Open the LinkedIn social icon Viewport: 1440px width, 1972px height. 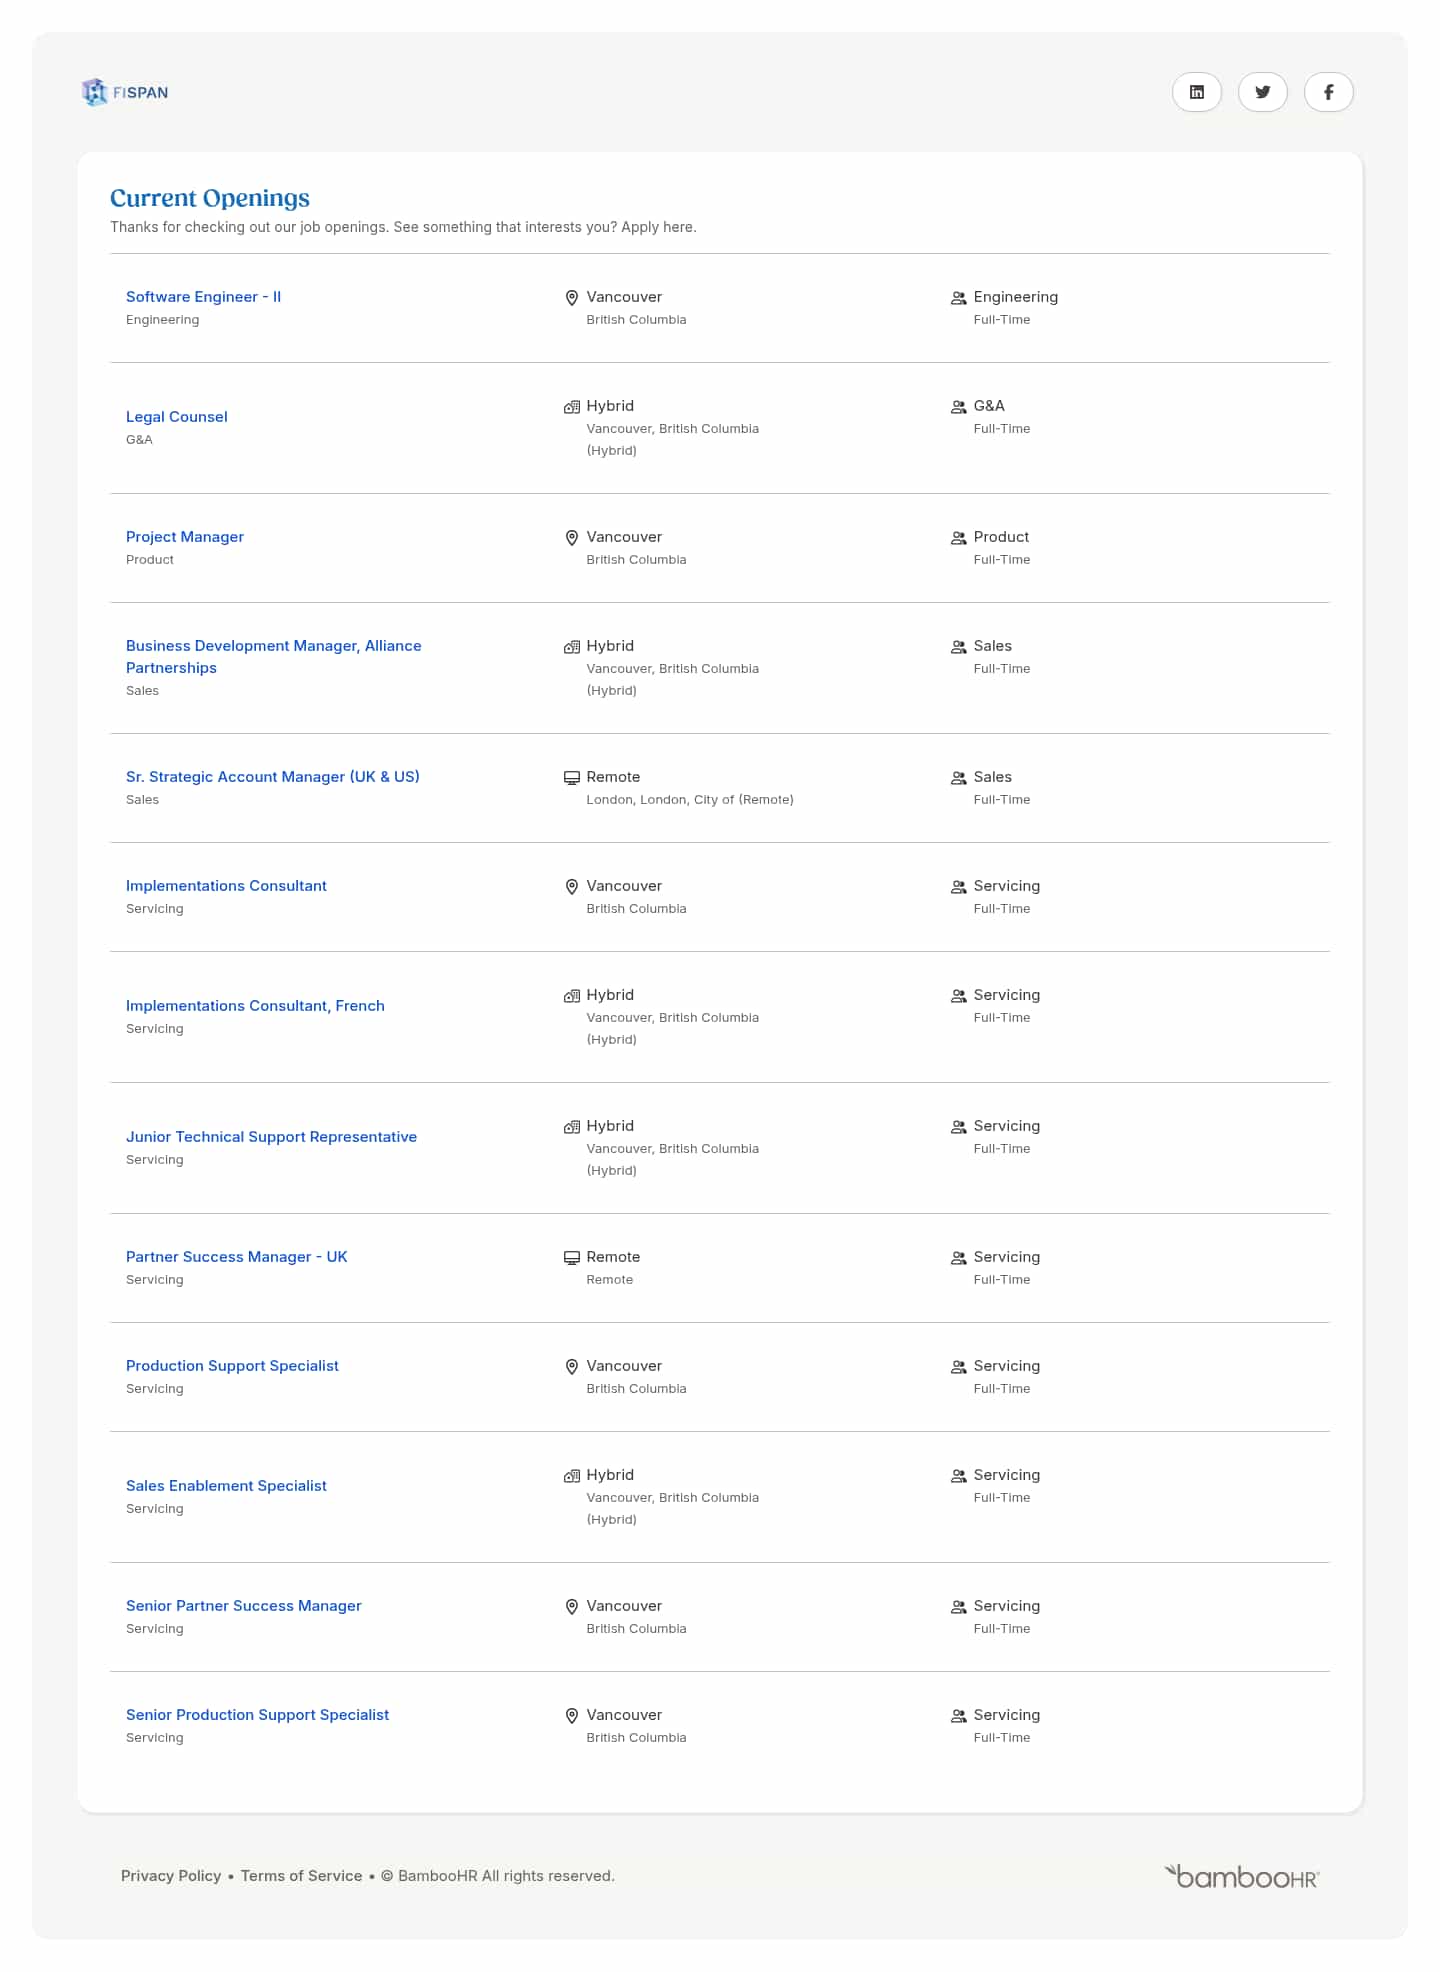pos(1196,92)
